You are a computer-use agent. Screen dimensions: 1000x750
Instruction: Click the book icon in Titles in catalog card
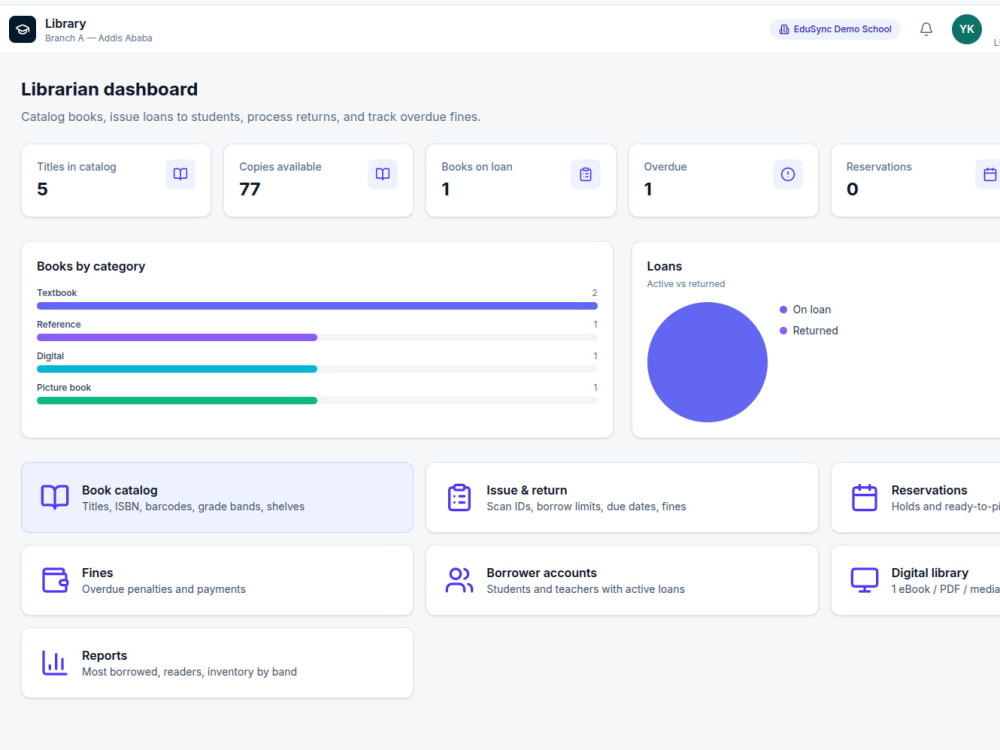click(x=180, y=174)
